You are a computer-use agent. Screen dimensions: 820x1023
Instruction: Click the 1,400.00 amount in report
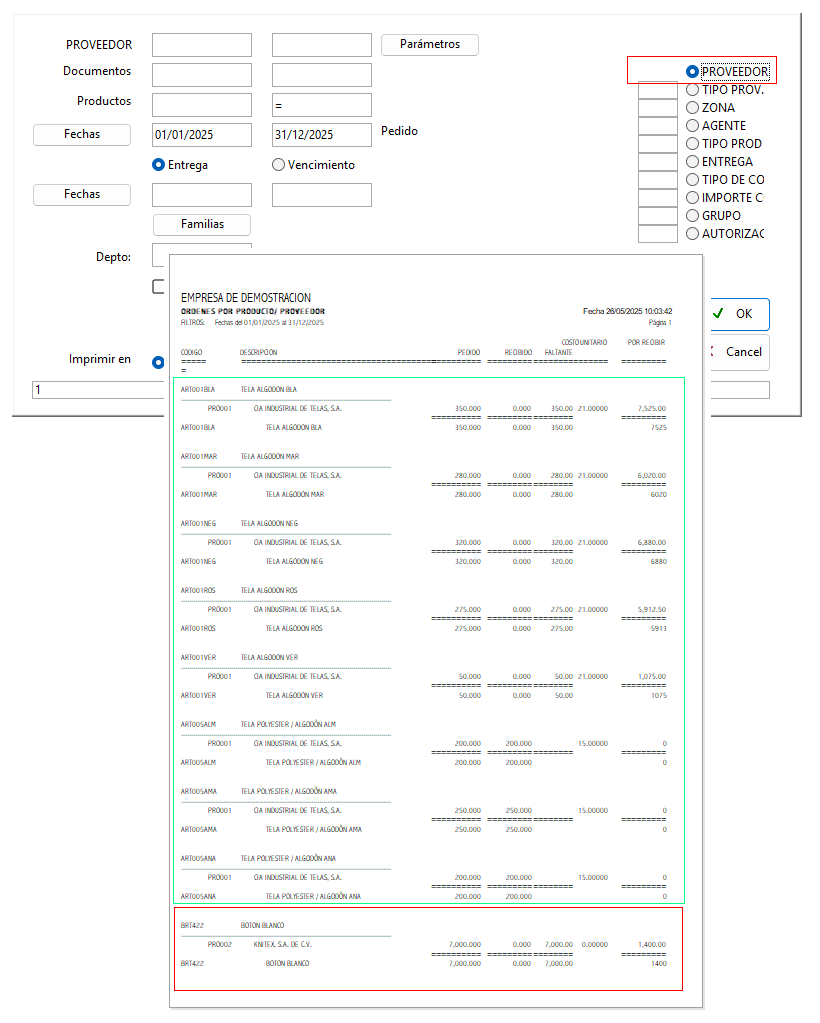[652, 944]
